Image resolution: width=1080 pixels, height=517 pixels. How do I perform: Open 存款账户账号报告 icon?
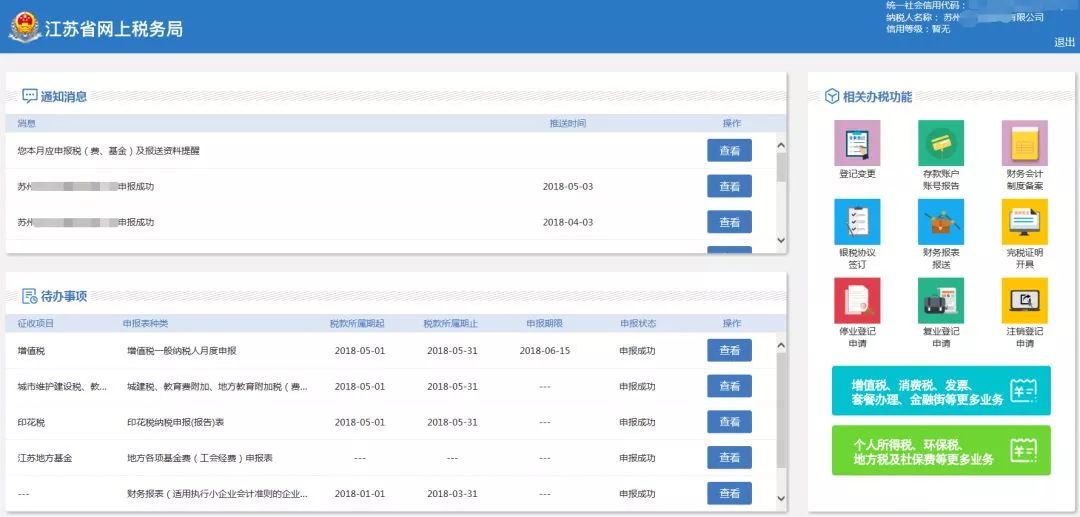[941, 143]
